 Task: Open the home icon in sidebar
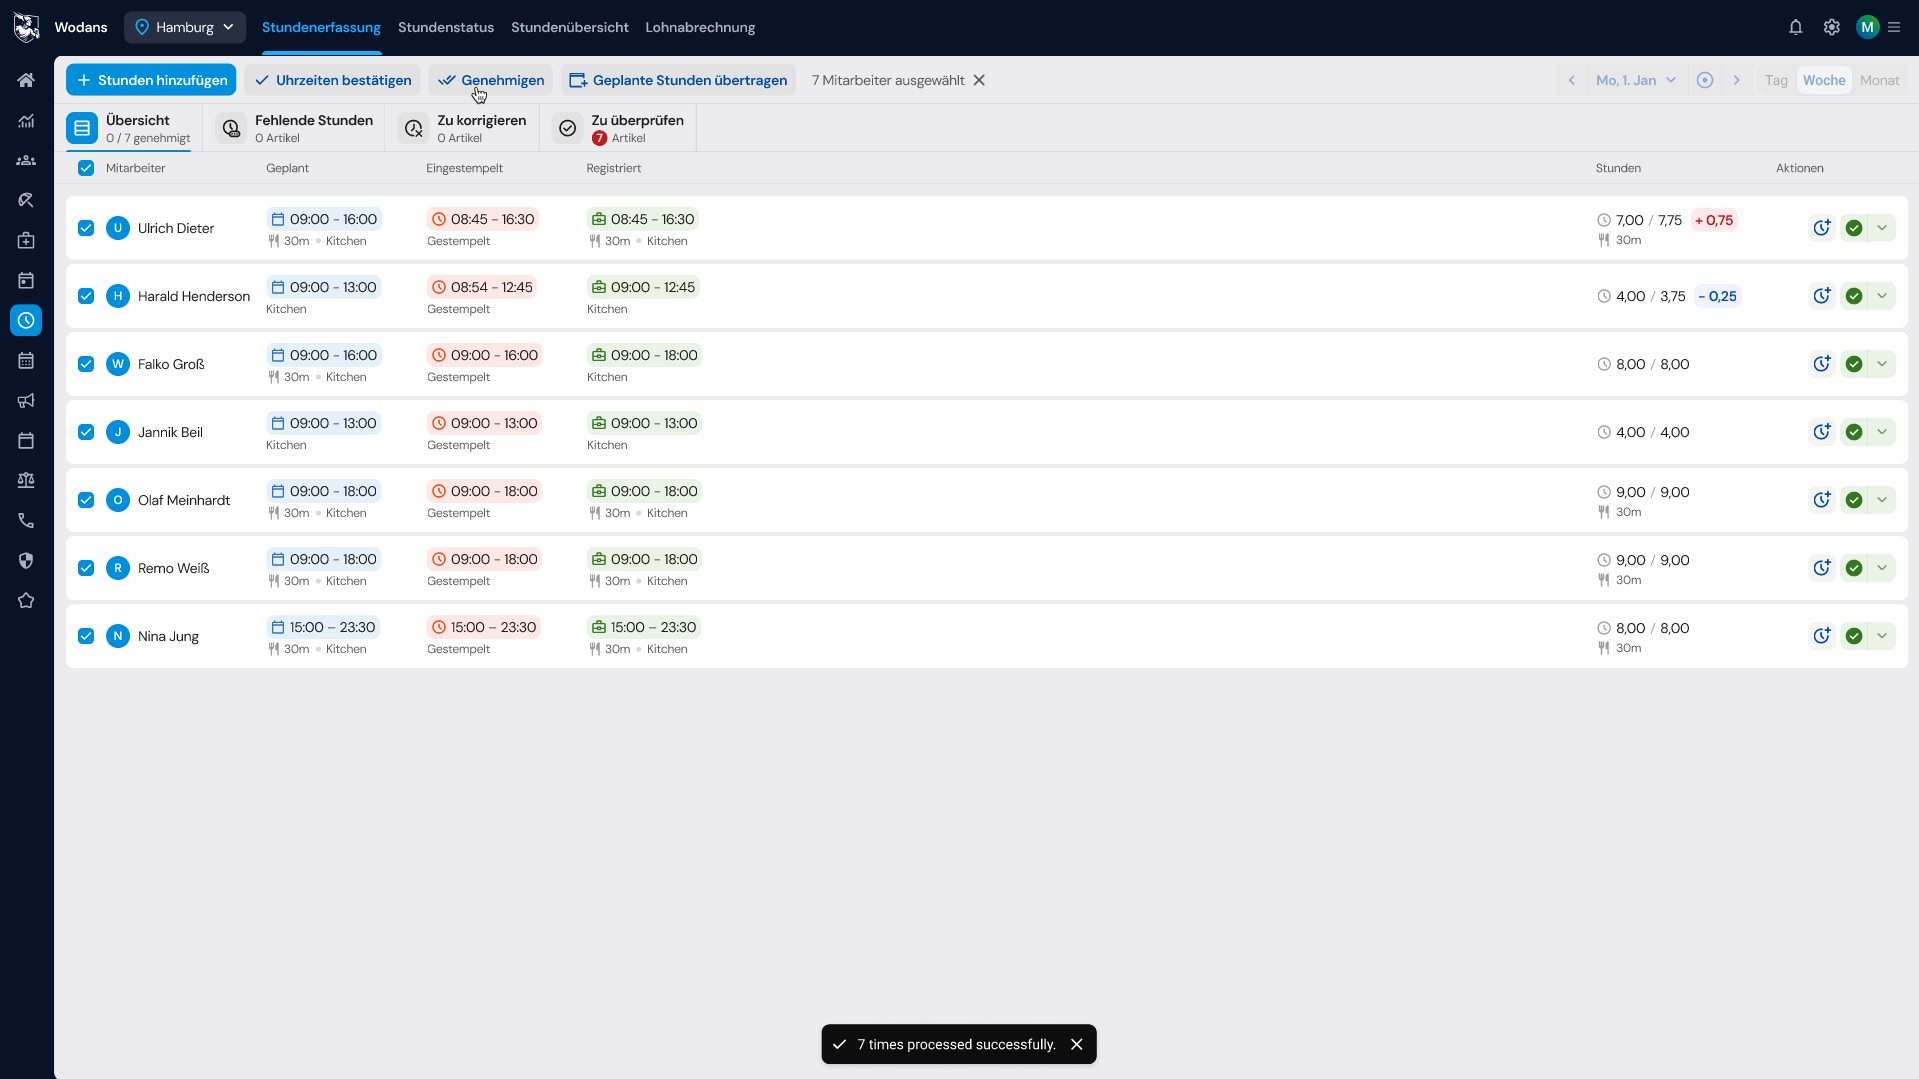(26, 80)
